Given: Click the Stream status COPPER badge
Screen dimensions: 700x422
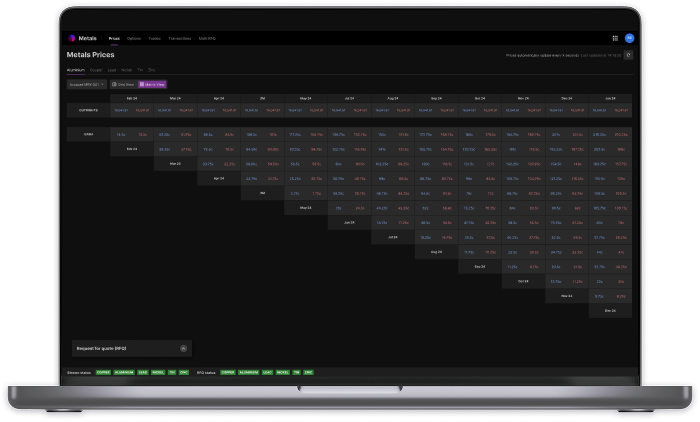Looking at the screenshot, I should [x=103, y=371].
